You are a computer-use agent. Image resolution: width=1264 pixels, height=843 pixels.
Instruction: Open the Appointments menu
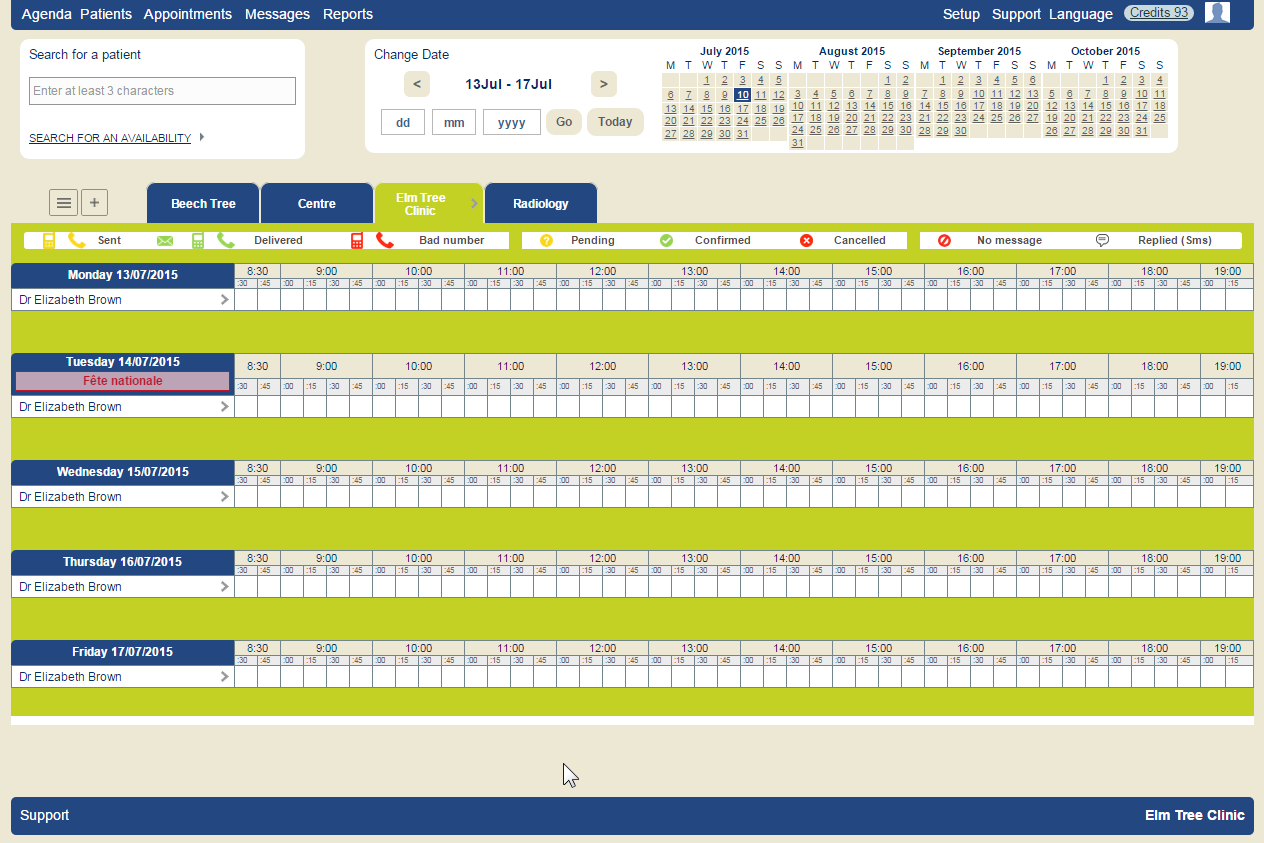tap(187, 14)
